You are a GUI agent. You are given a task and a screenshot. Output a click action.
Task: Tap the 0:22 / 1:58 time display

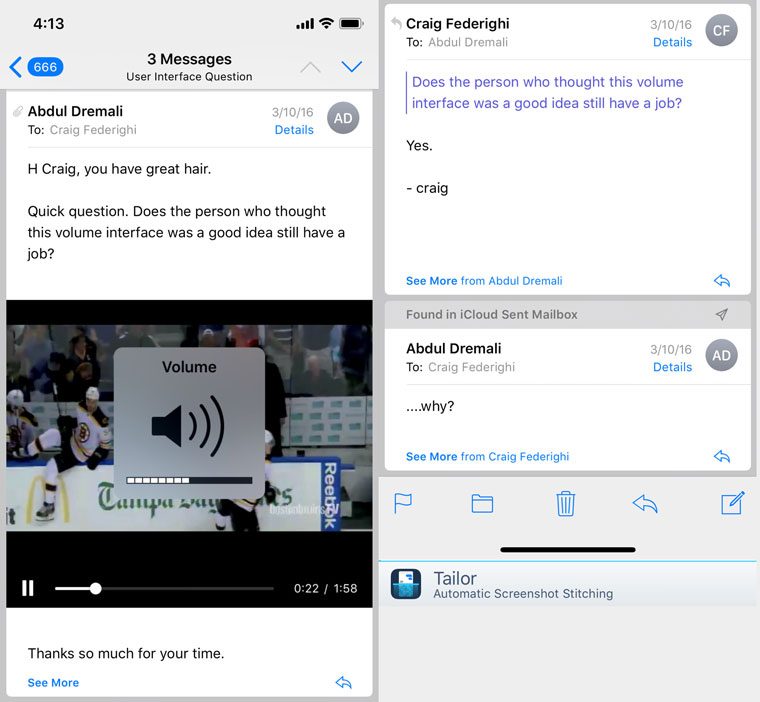(x=325, y=589)
